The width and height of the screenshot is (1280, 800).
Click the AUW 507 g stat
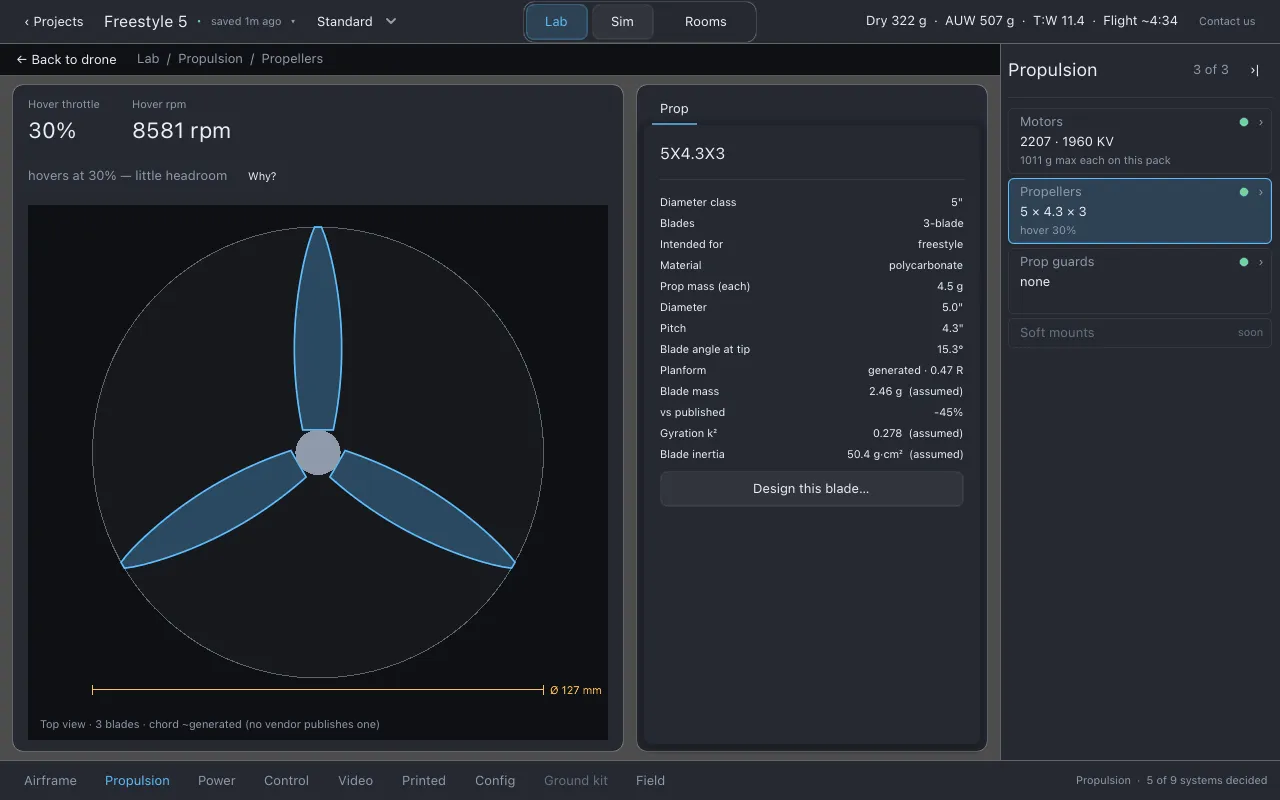[979, 21]
